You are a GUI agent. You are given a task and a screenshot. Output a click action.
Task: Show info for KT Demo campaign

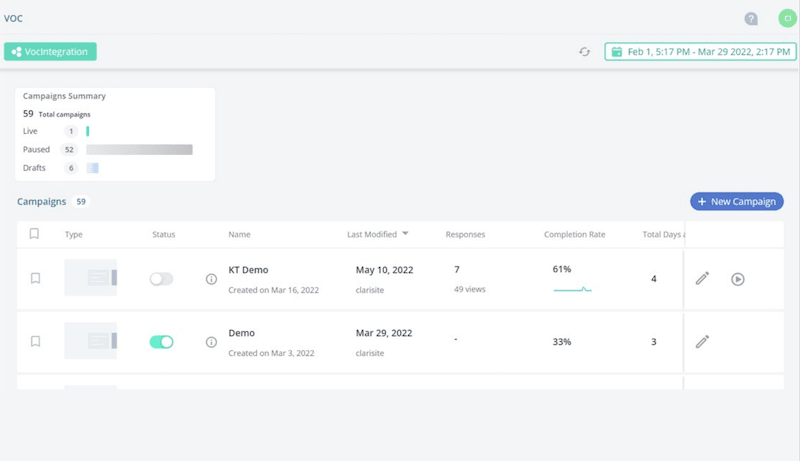(211, 279)
